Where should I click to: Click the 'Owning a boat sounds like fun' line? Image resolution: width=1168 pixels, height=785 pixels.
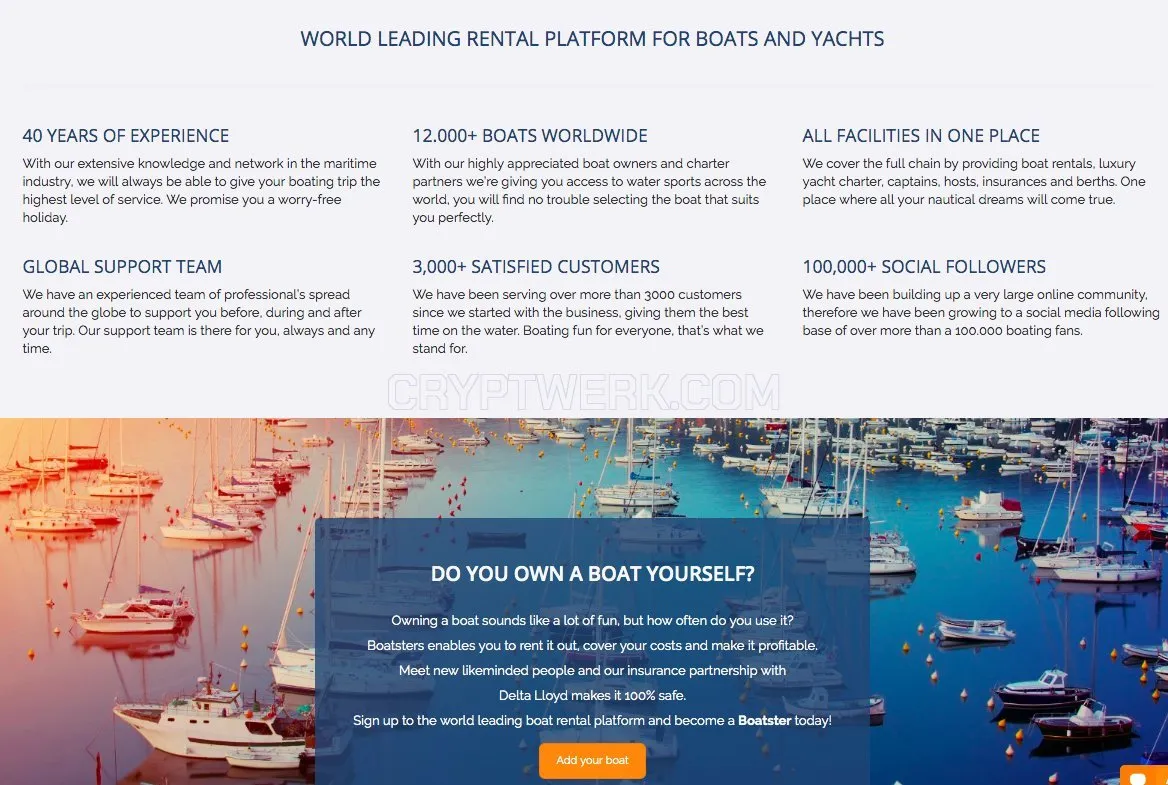pos(592,620)
